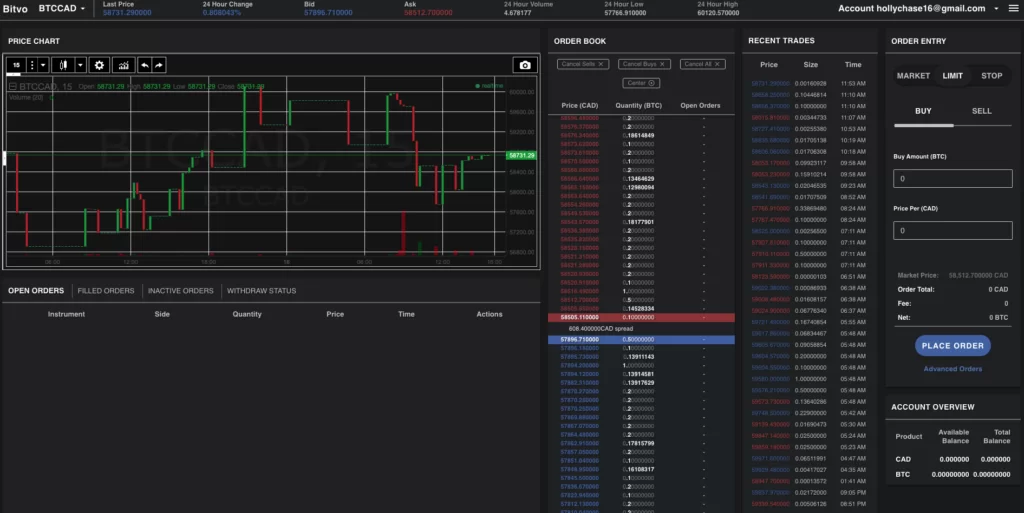This screenshot has width=1024, height=513.
Task: Cancel all sell orders
Action: tap(583, 64)
